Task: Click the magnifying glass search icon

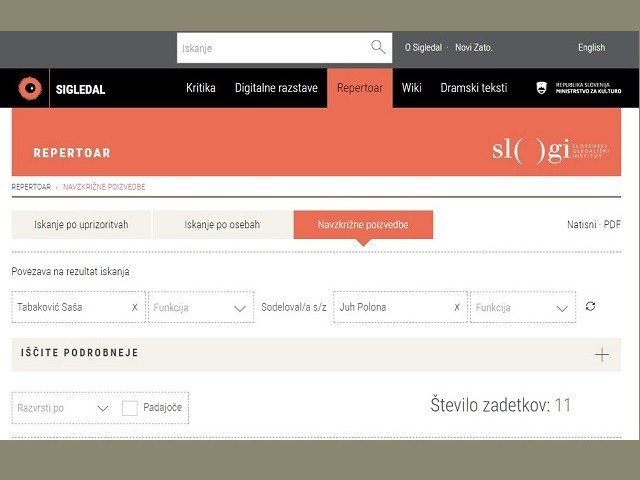Action: point(378,47)
